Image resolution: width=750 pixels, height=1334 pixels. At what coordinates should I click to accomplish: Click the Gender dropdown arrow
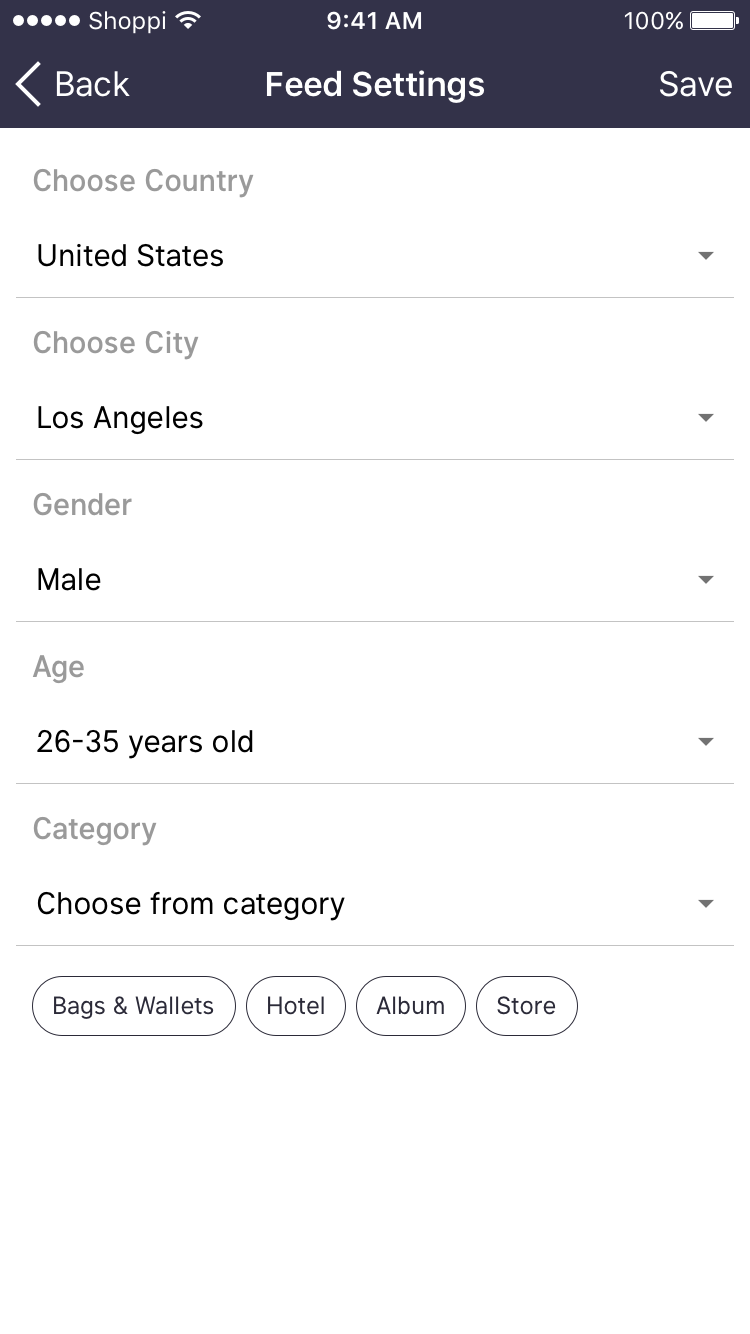tap(706, 580)
